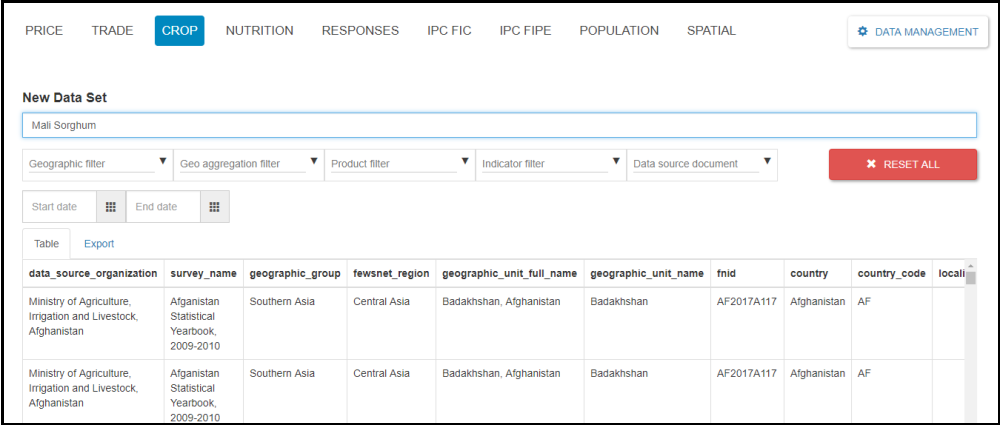The width and height of the screenshot is (1000, 425).
Task: Click the data set name field
Action: [x=498, y=126]
